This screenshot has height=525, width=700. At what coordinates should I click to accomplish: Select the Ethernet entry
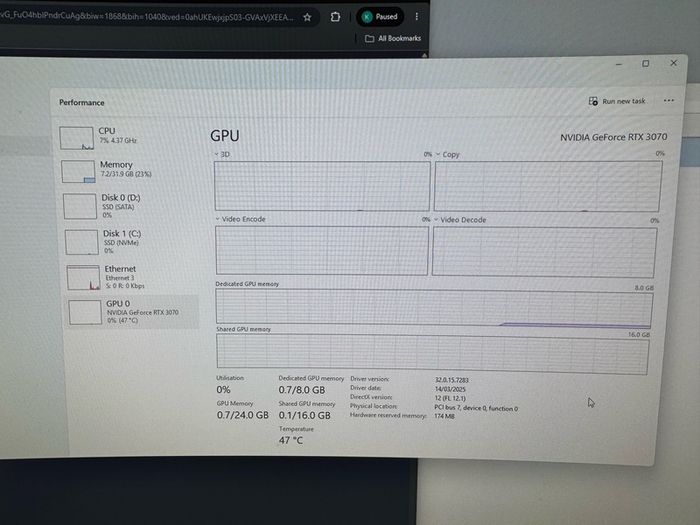132,277
